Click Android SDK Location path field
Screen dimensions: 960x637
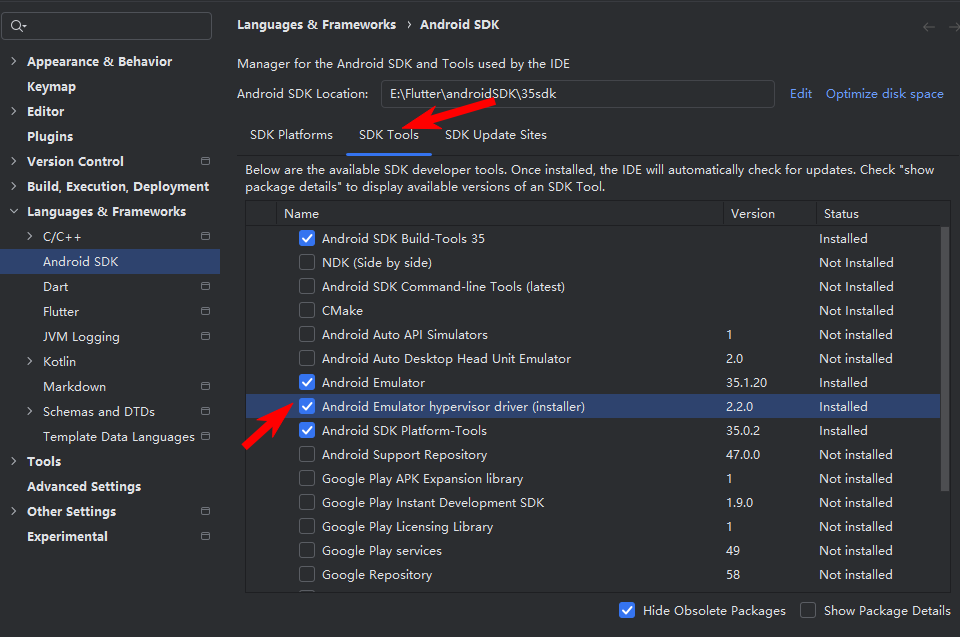click(x=578, y=94)
